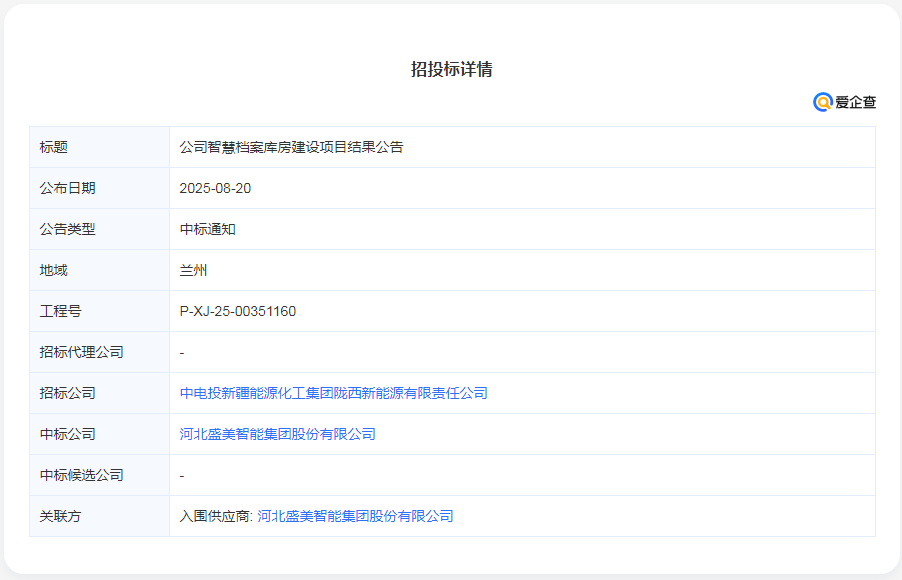Open link 中电投新疆能源化工集团陇西新能源有限责任公司
This screenshot has height=580, width=902.
pos(333,393)
